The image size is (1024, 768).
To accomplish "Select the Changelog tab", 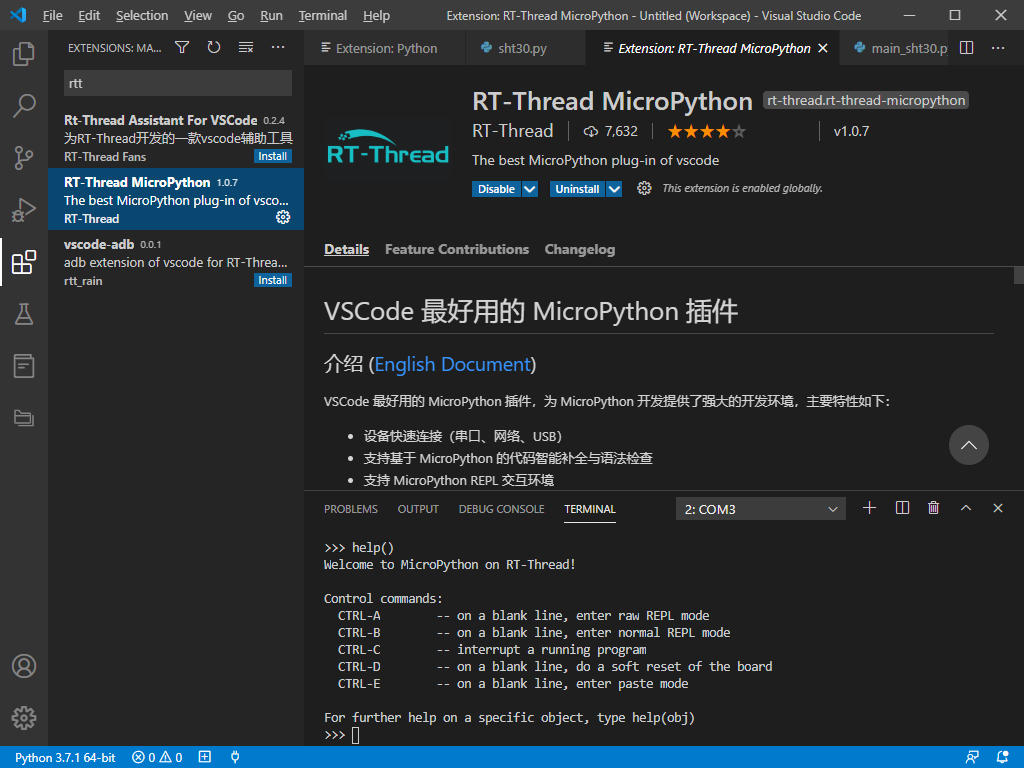I will pyautogui.click(x=579, y=249).
